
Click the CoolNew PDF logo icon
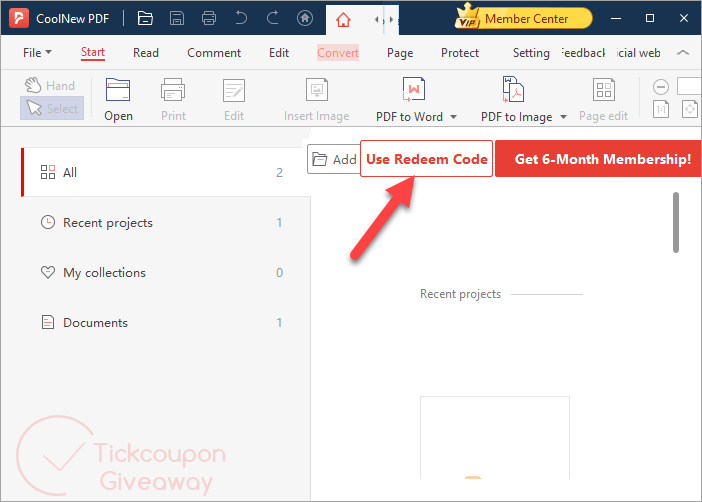19,18
